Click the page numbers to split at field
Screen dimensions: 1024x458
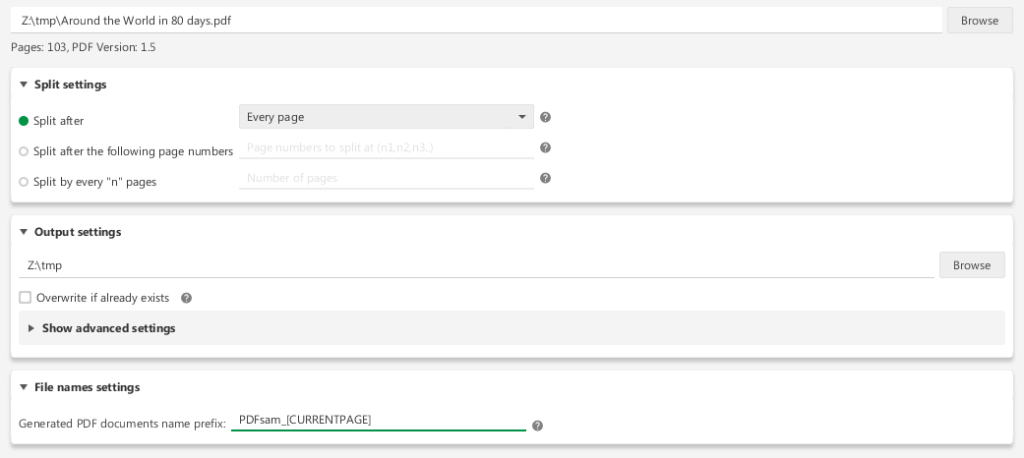(x=386, y=148)
